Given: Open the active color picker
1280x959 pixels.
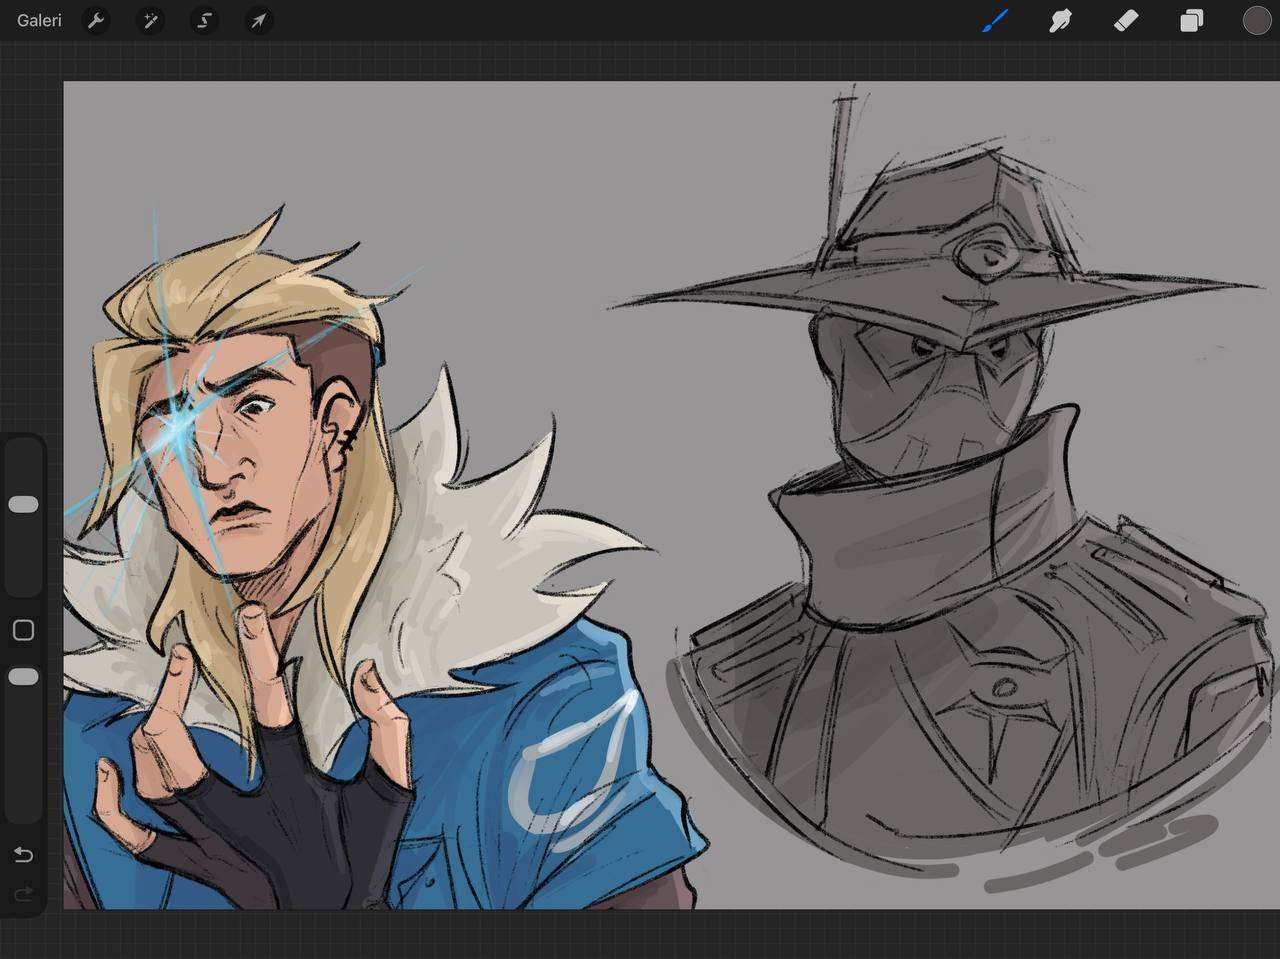Looking at the screenshot, I should 1257,20.
